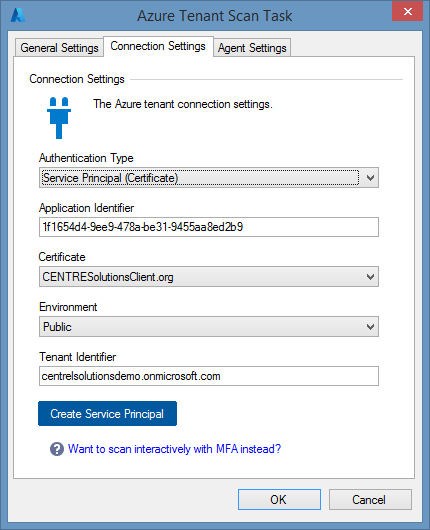The height and width of the screenshot is (530, 430).
Task: Close the Azure Tenant Scan Task dialog
Action: point(407,11)
